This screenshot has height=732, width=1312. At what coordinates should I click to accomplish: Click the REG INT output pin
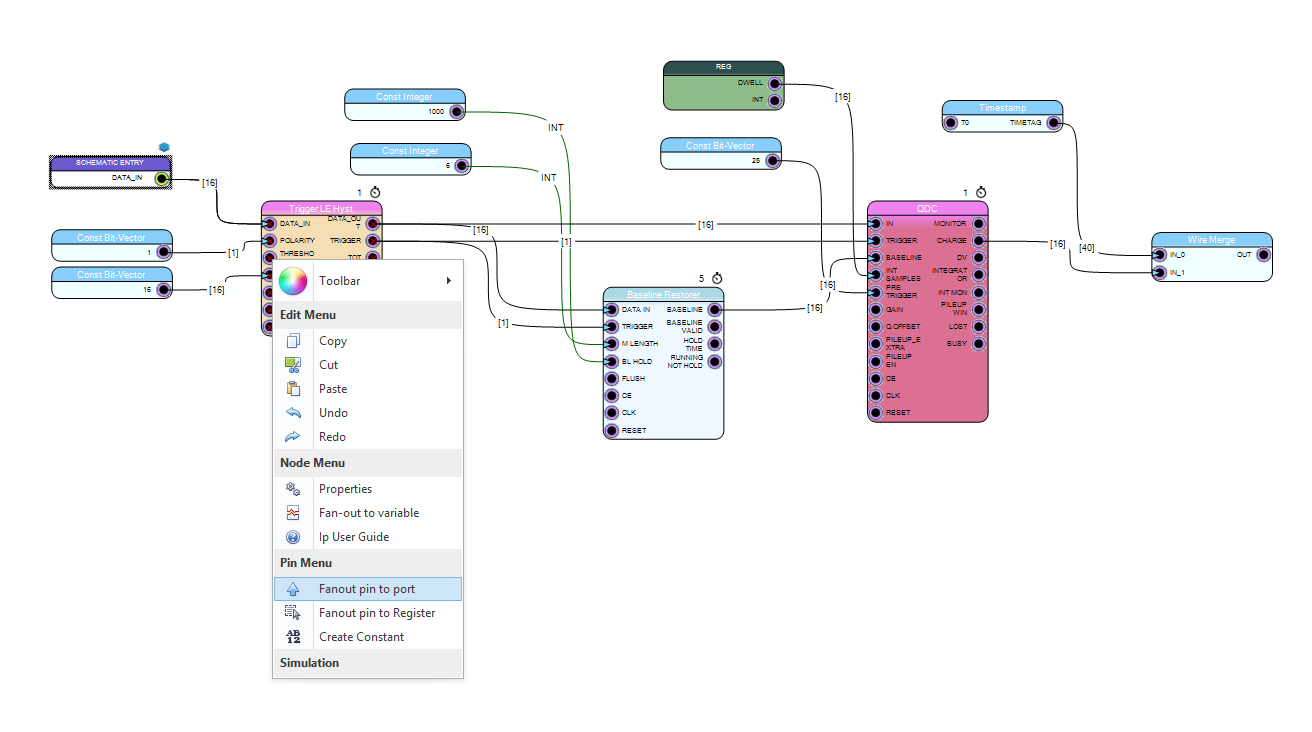click(774, 100)
